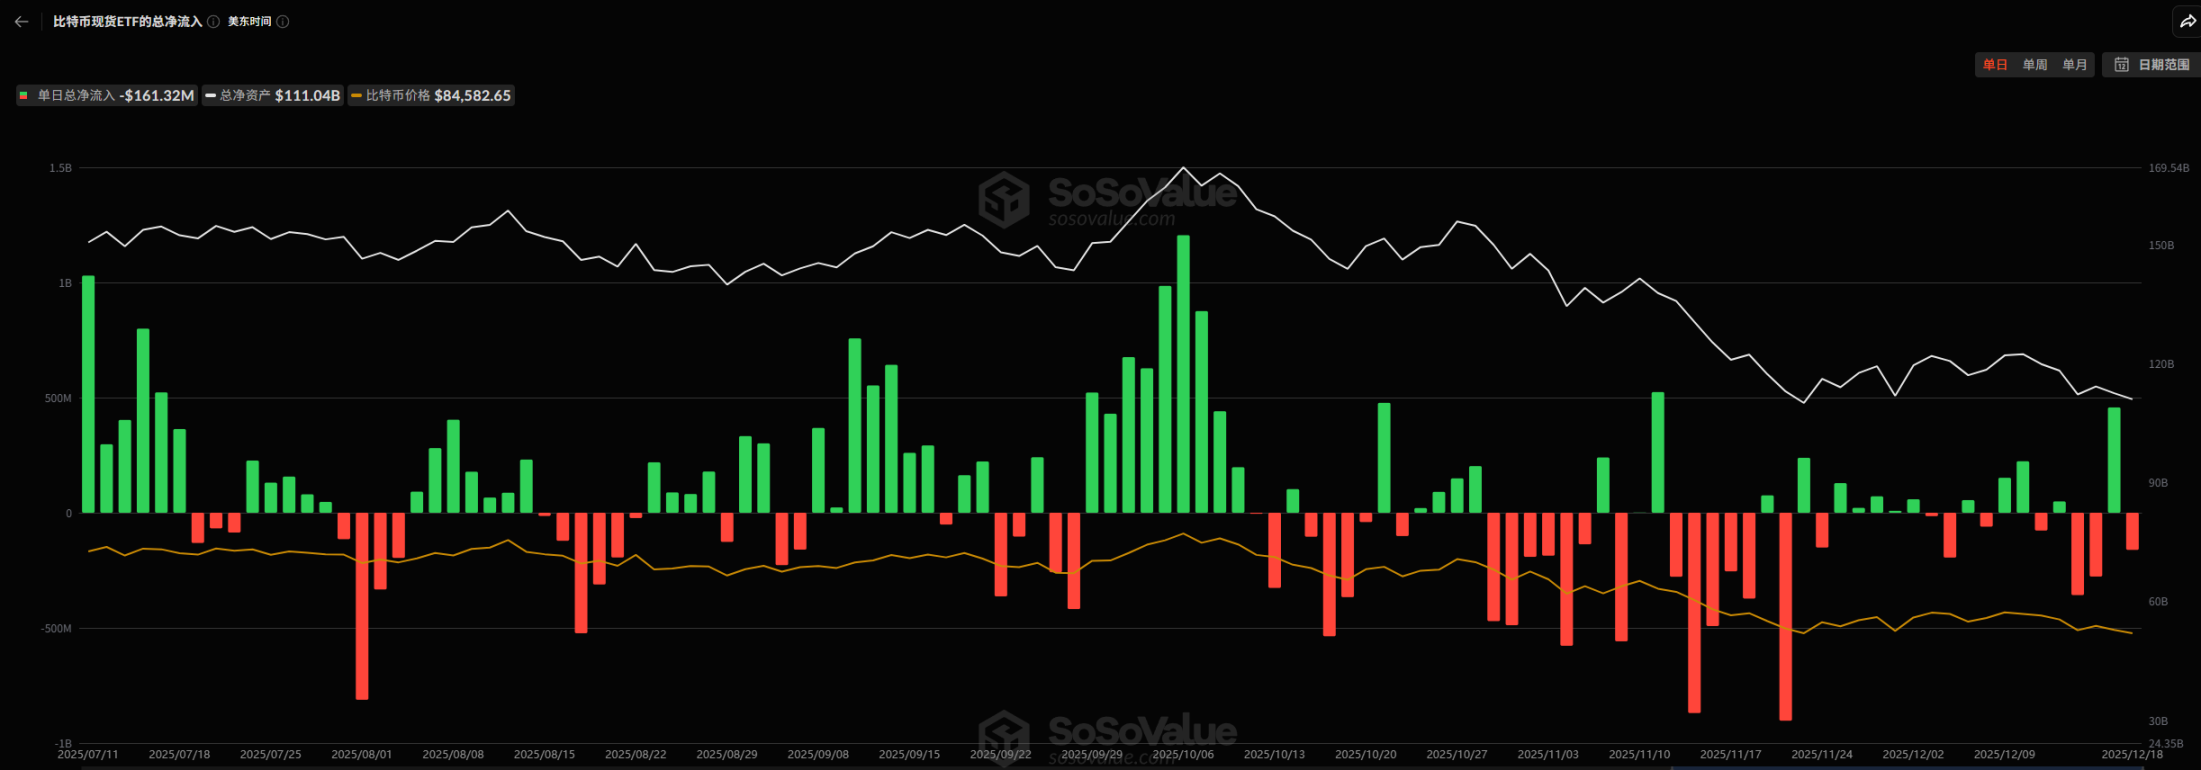Click the -500M left axis label
The width and height of the screenshot is (2201, 770).
tap(57, 628)
